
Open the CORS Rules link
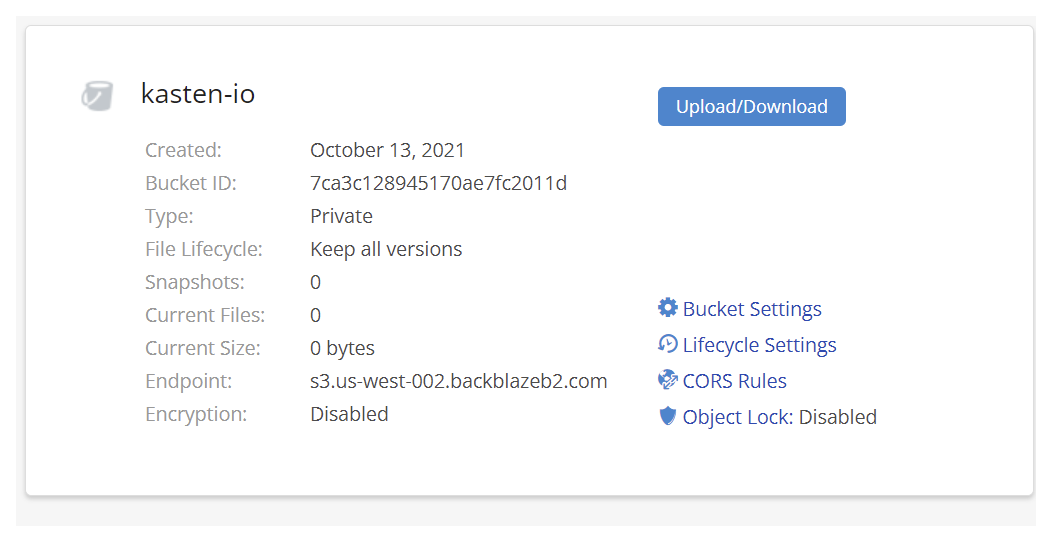click(734, 381)
